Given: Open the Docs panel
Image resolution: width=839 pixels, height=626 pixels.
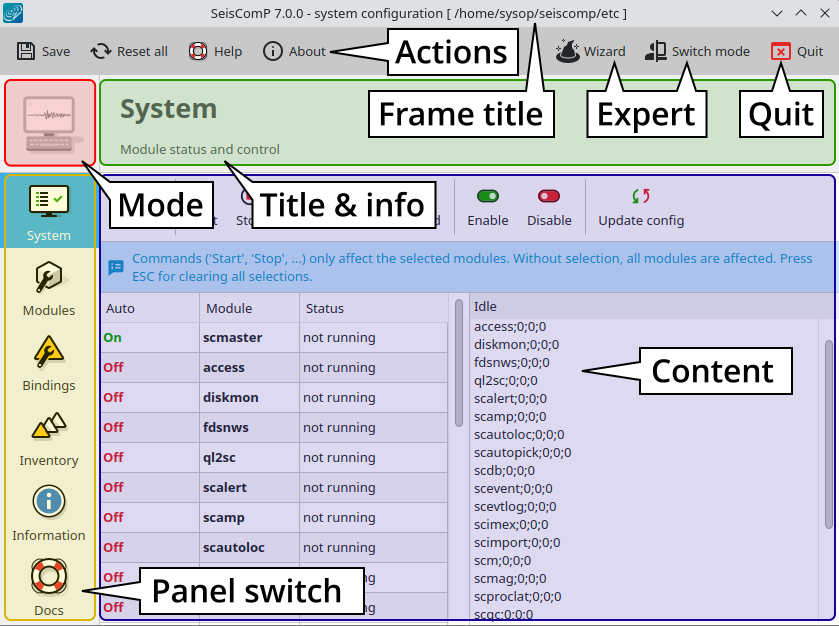Looking at the screenshot, I should click(49, 588).
